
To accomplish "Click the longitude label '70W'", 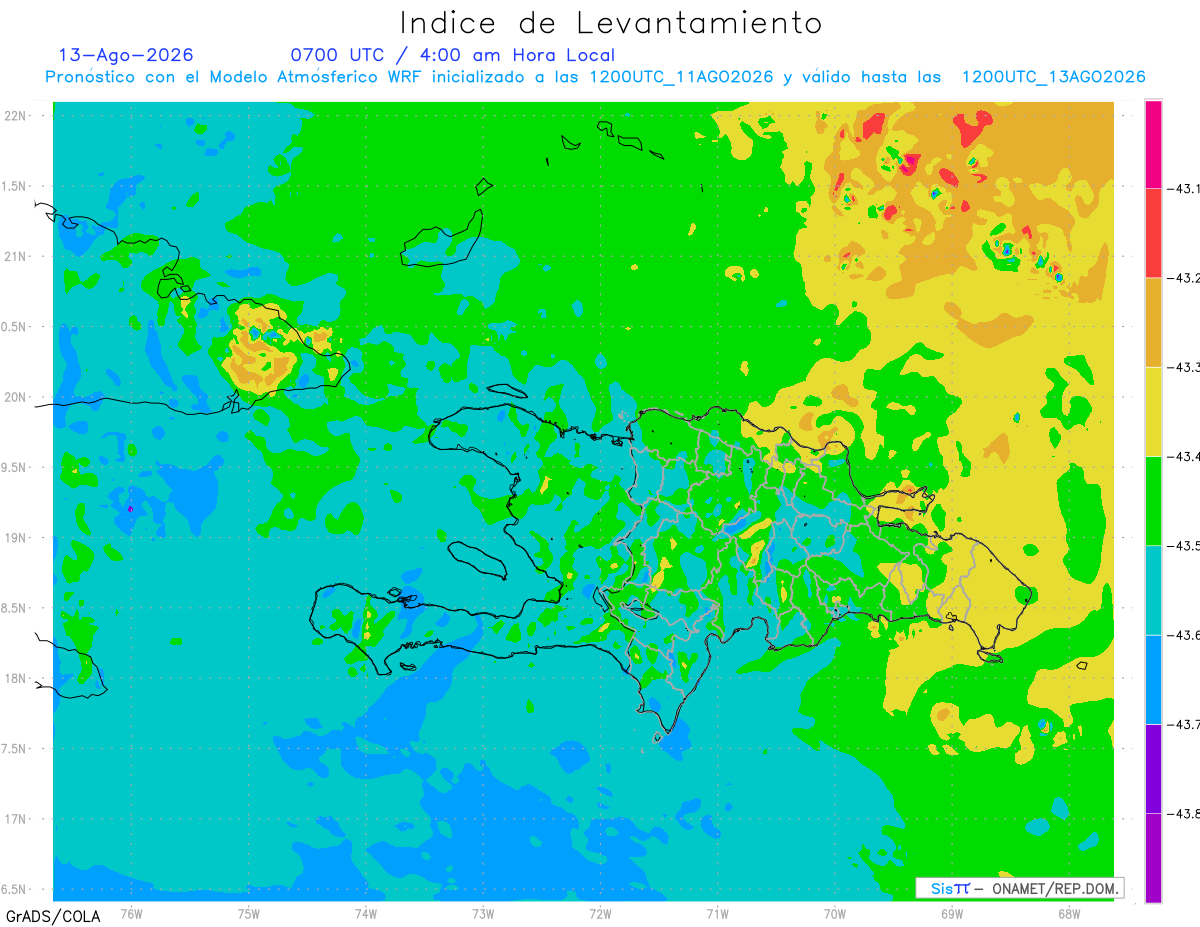I will tap(835, 914).
